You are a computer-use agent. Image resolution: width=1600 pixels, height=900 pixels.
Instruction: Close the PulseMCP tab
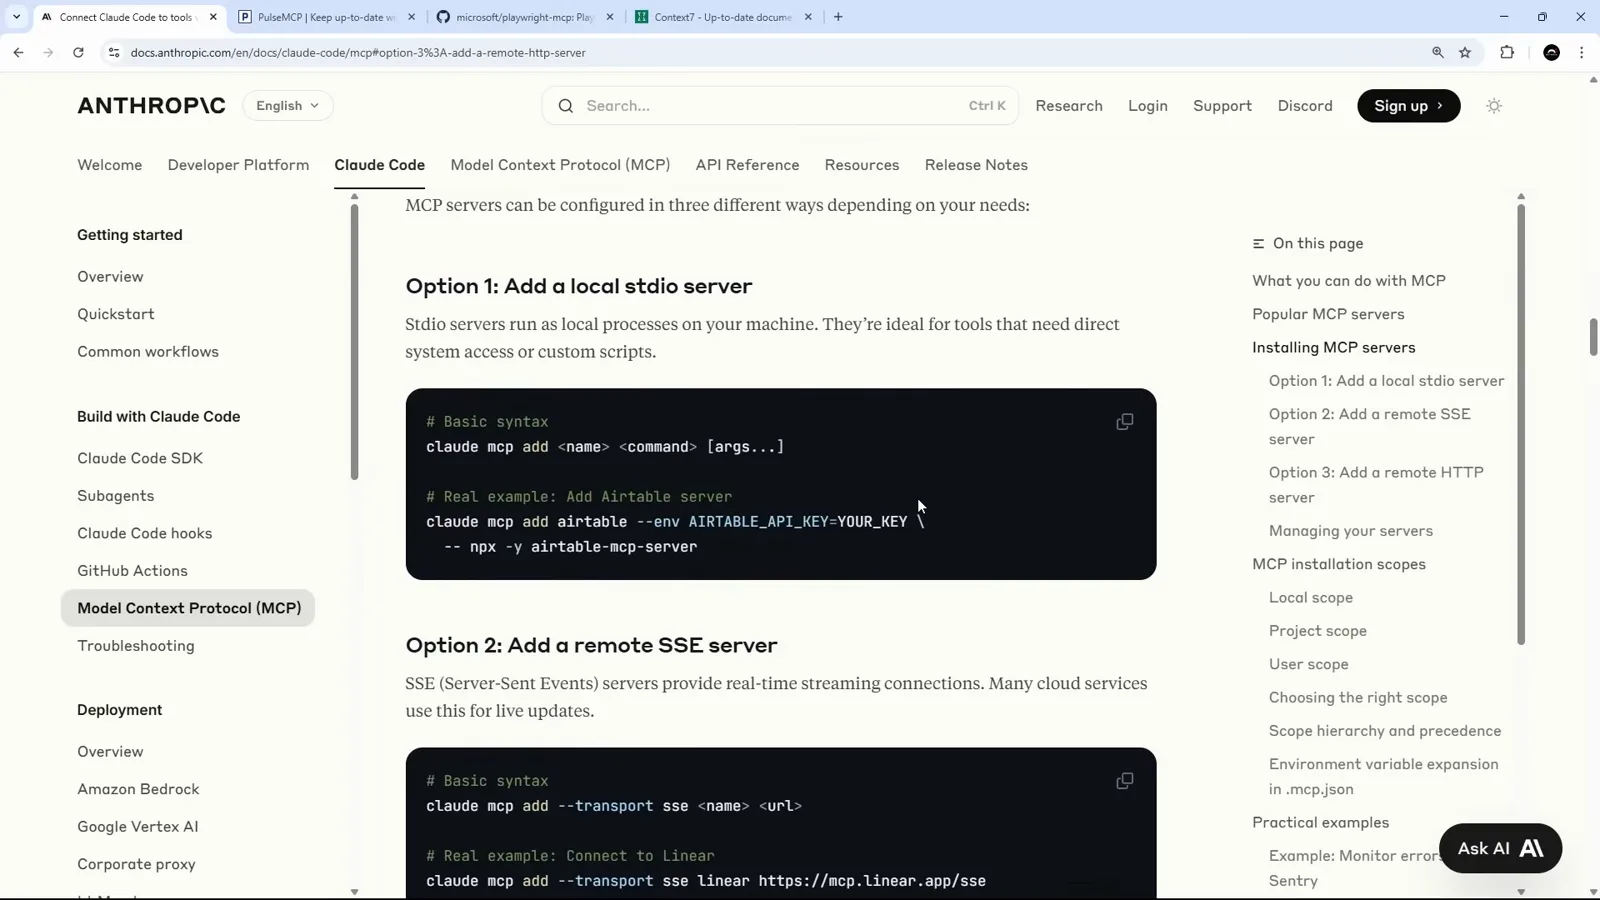coord(411,17)
